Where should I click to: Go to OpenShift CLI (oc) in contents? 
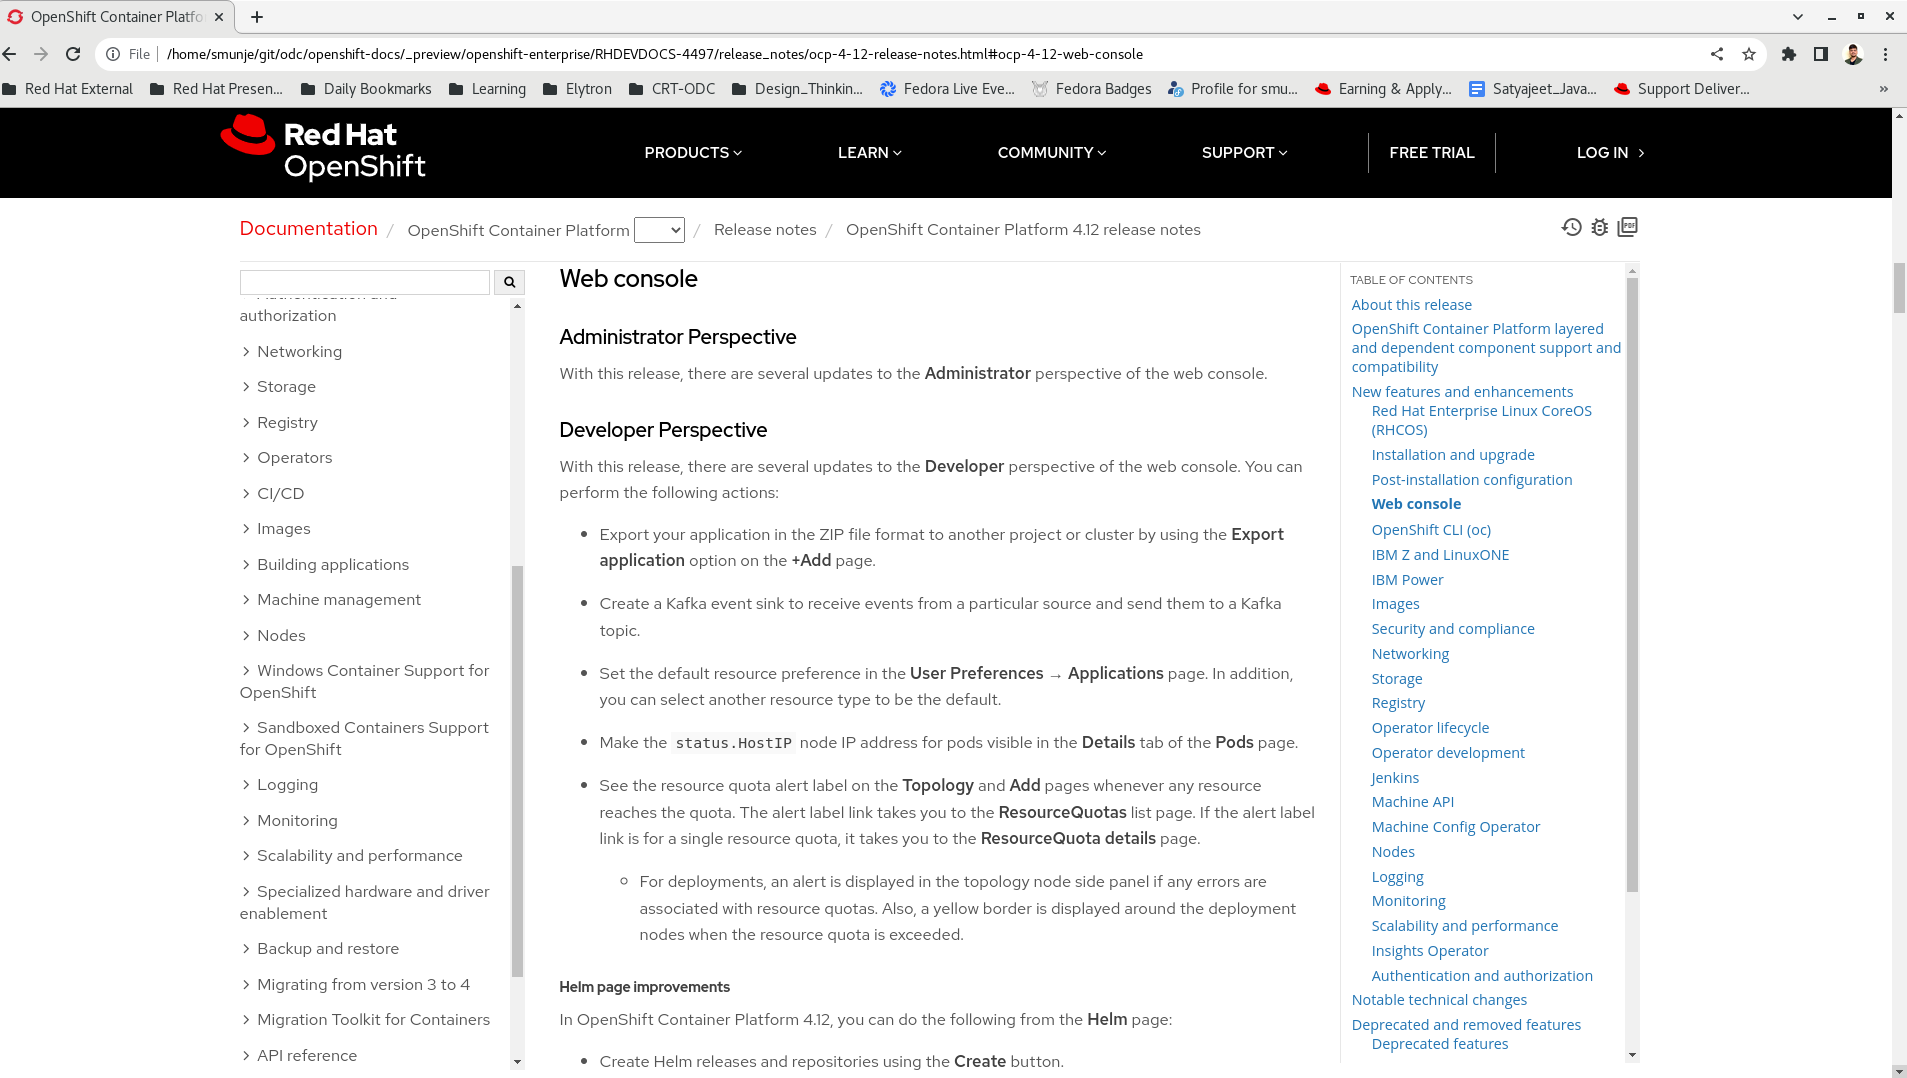(1431, 530)
